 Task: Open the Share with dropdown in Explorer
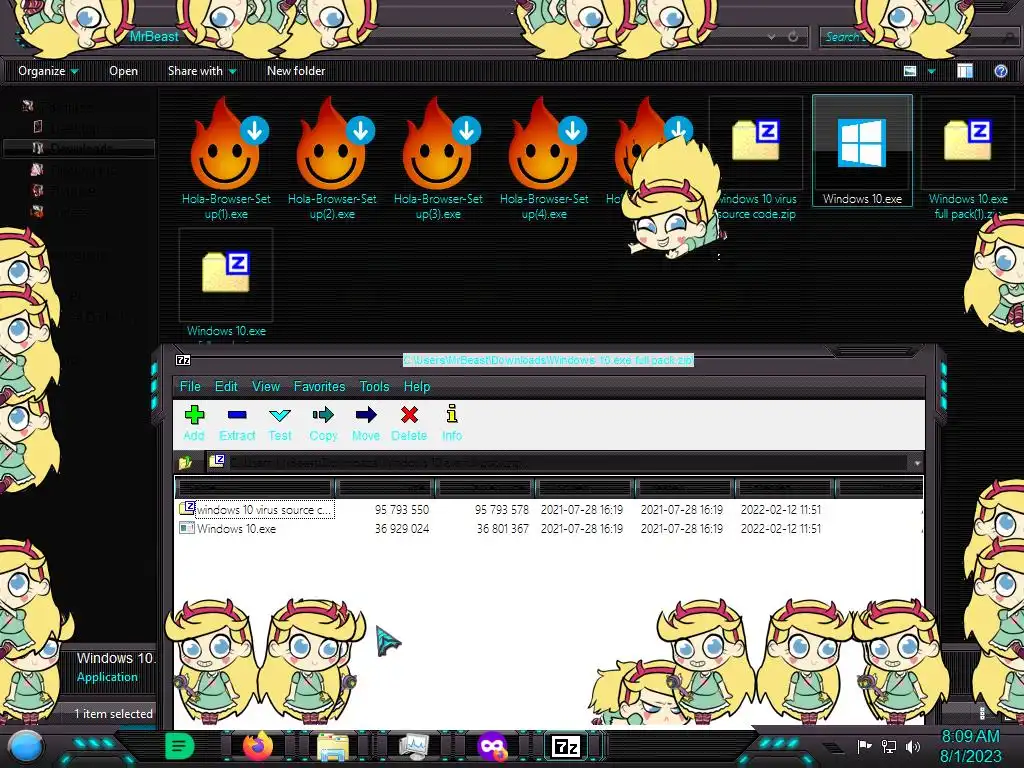(202, 71)
